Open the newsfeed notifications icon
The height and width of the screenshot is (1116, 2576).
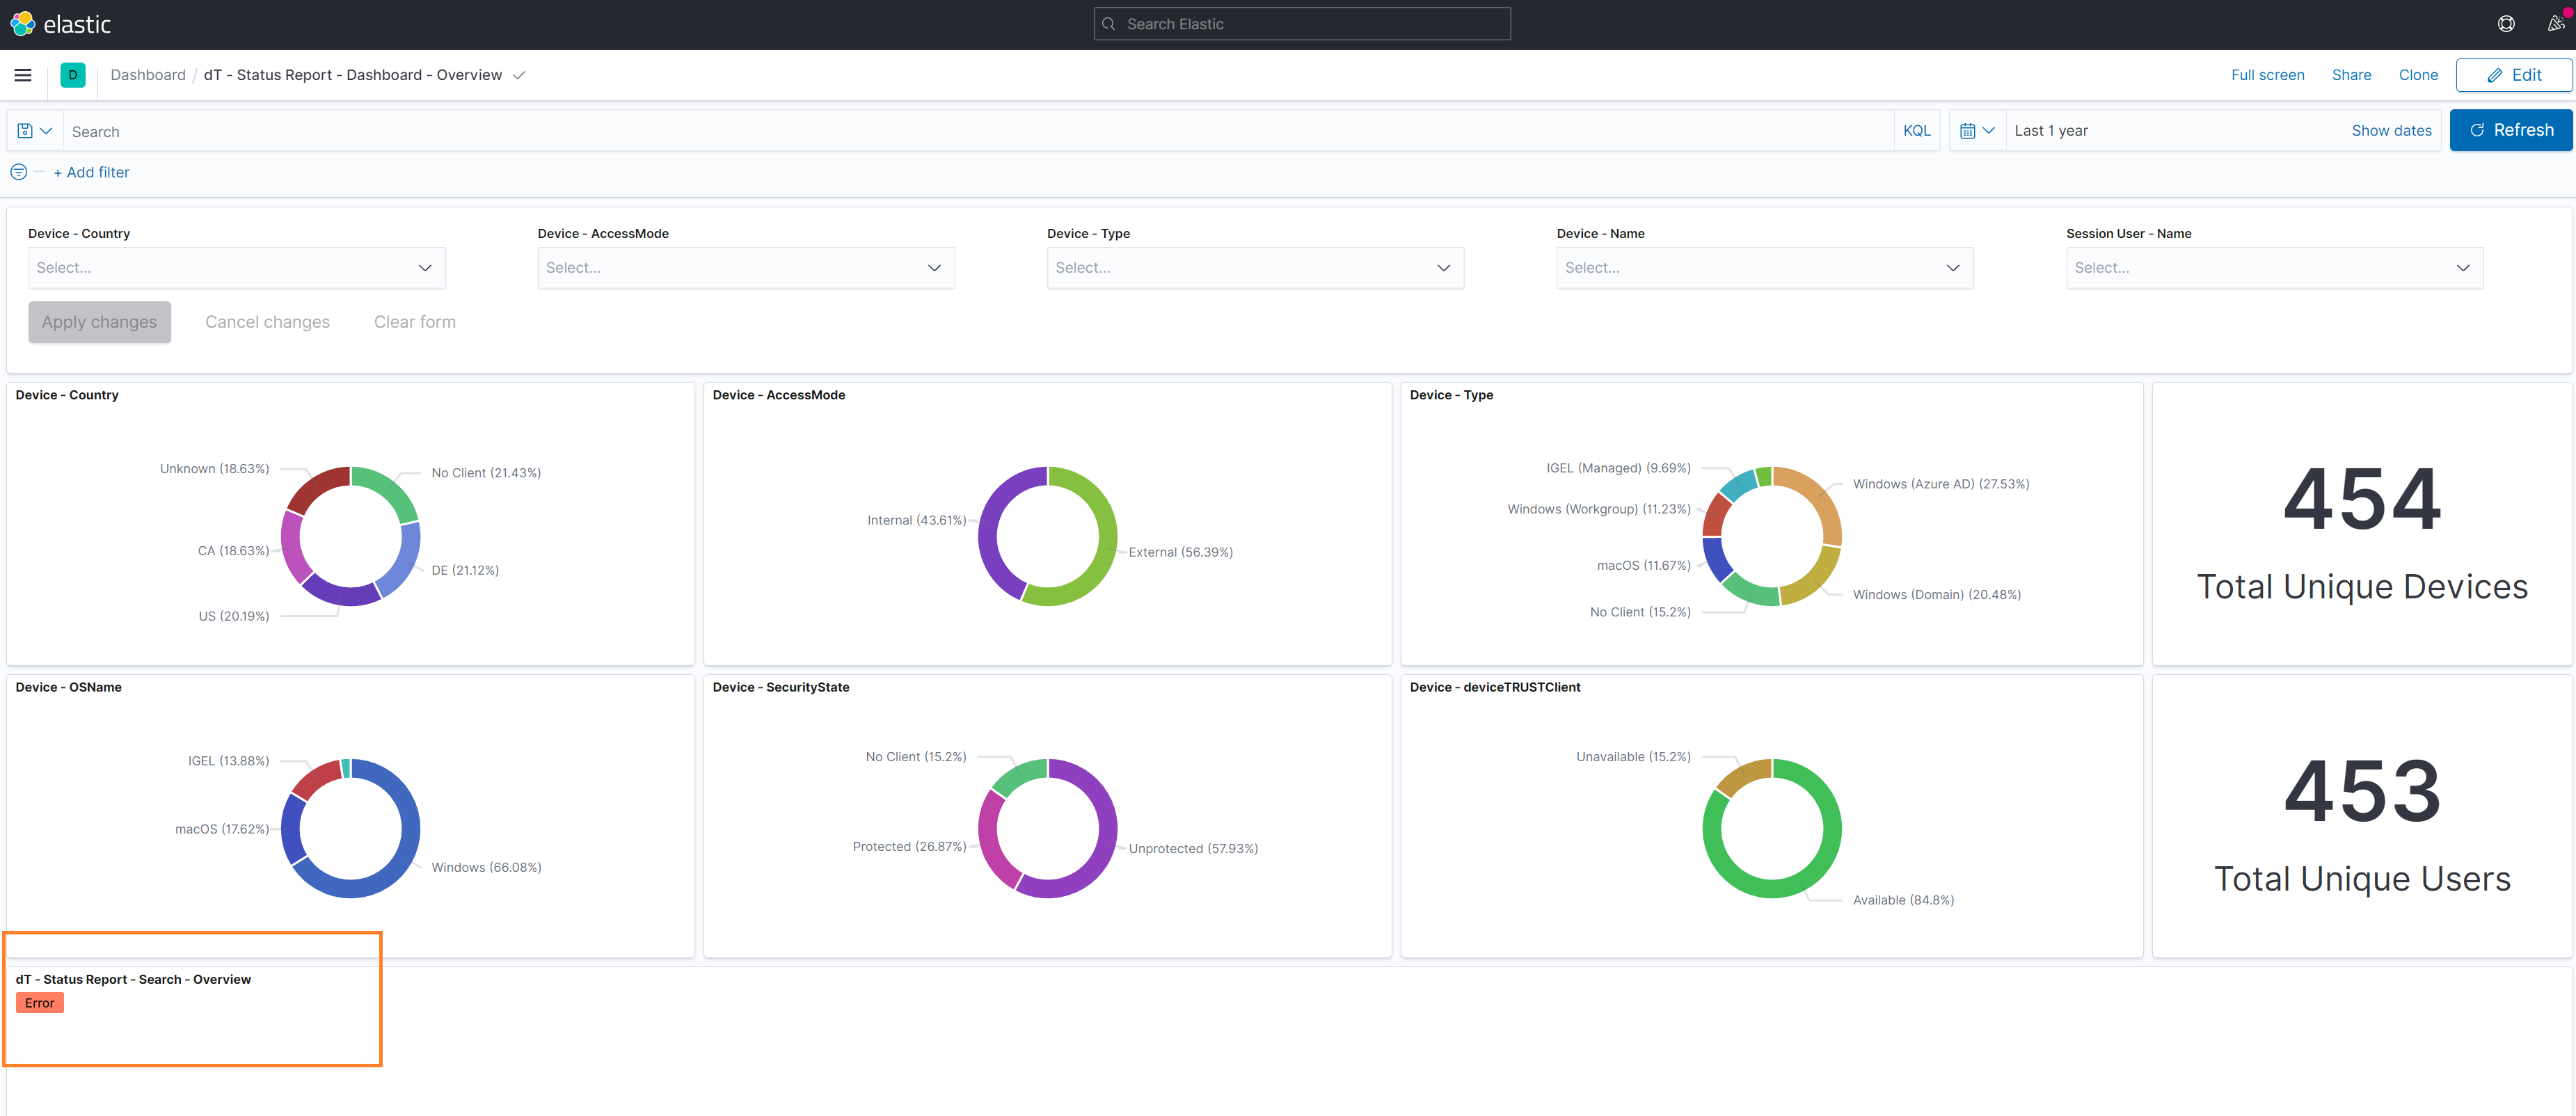click(2555, 24)
